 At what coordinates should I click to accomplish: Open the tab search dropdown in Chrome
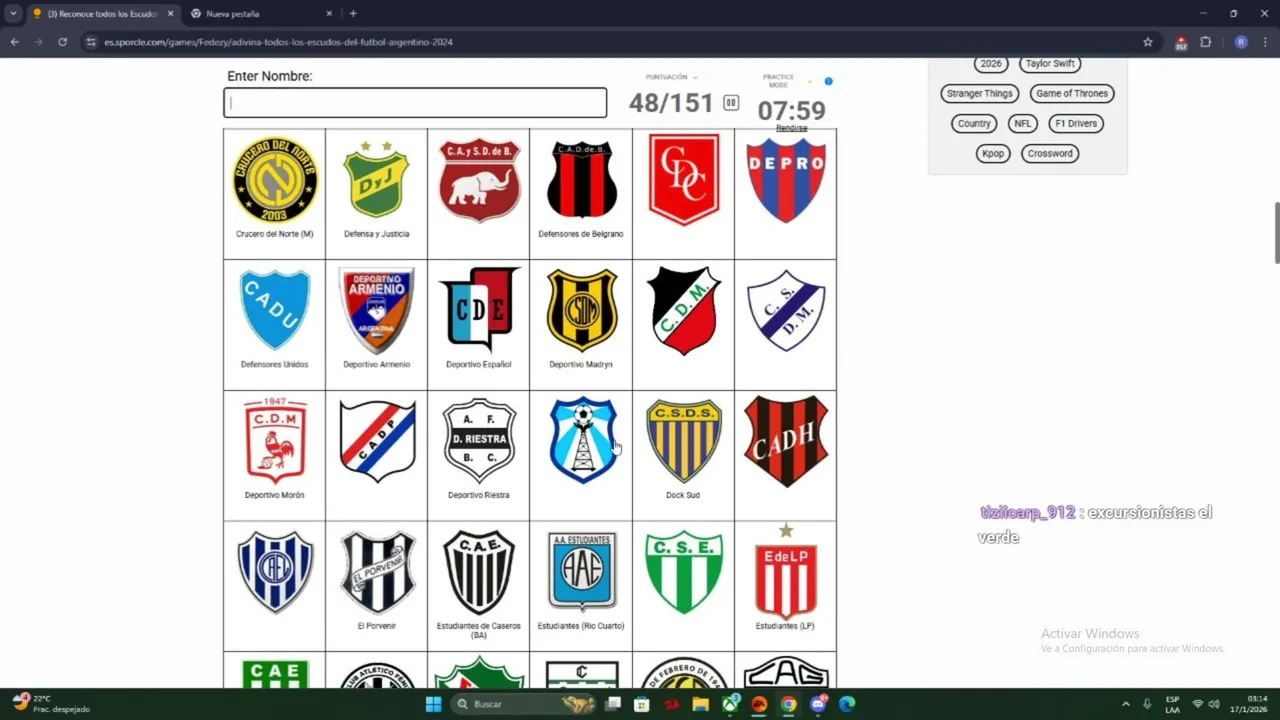13,14
